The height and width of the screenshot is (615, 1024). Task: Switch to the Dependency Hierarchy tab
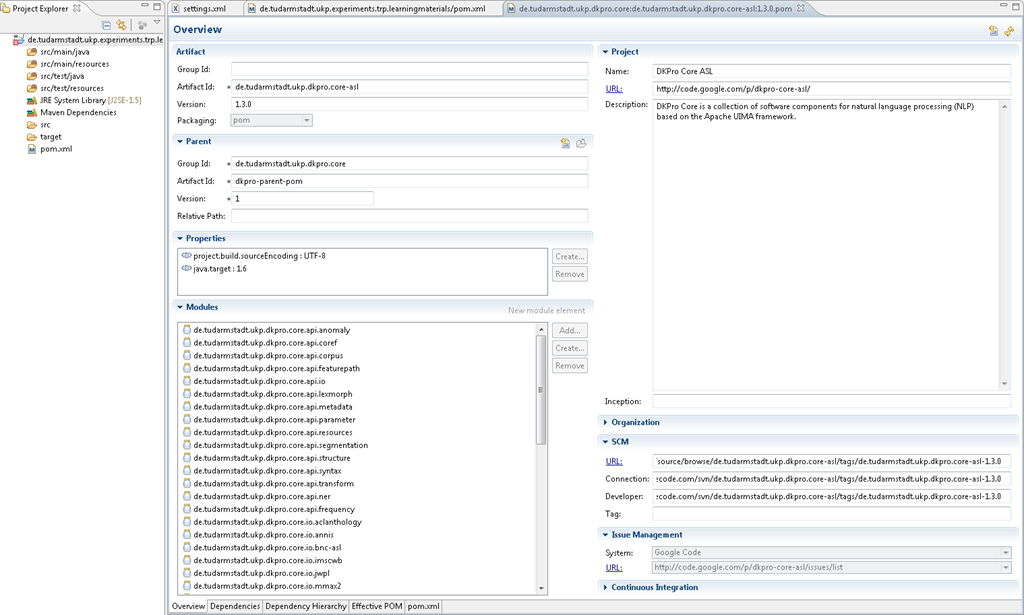pos(306,606)
